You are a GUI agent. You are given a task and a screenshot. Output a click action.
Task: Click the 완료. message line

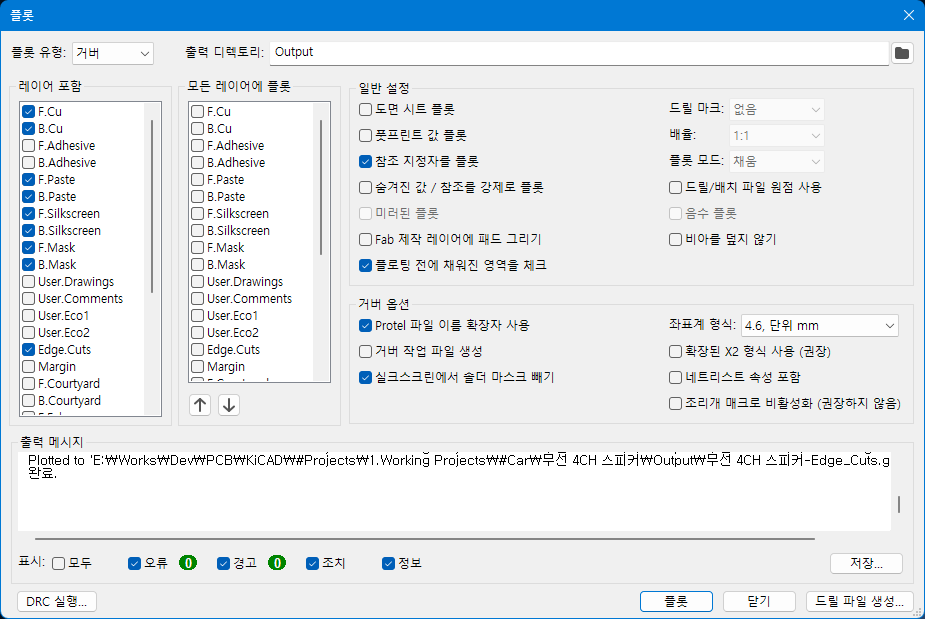tap(42, 473)
